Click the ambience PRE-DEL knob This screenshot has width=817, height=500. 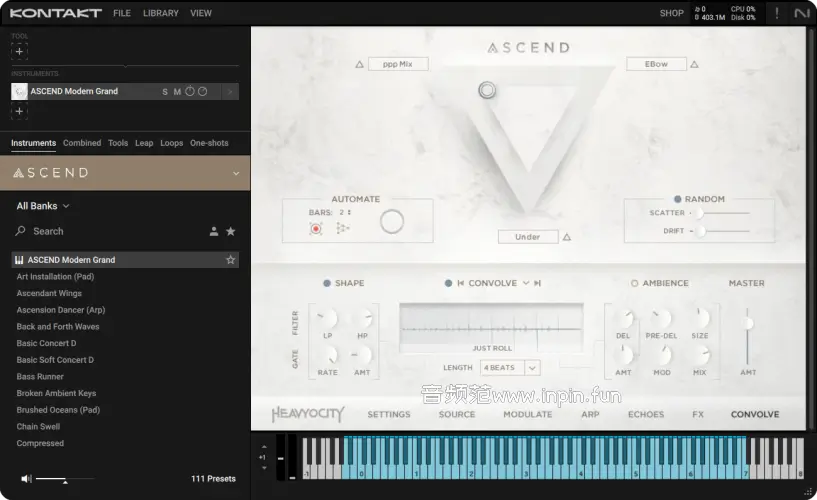662,318
